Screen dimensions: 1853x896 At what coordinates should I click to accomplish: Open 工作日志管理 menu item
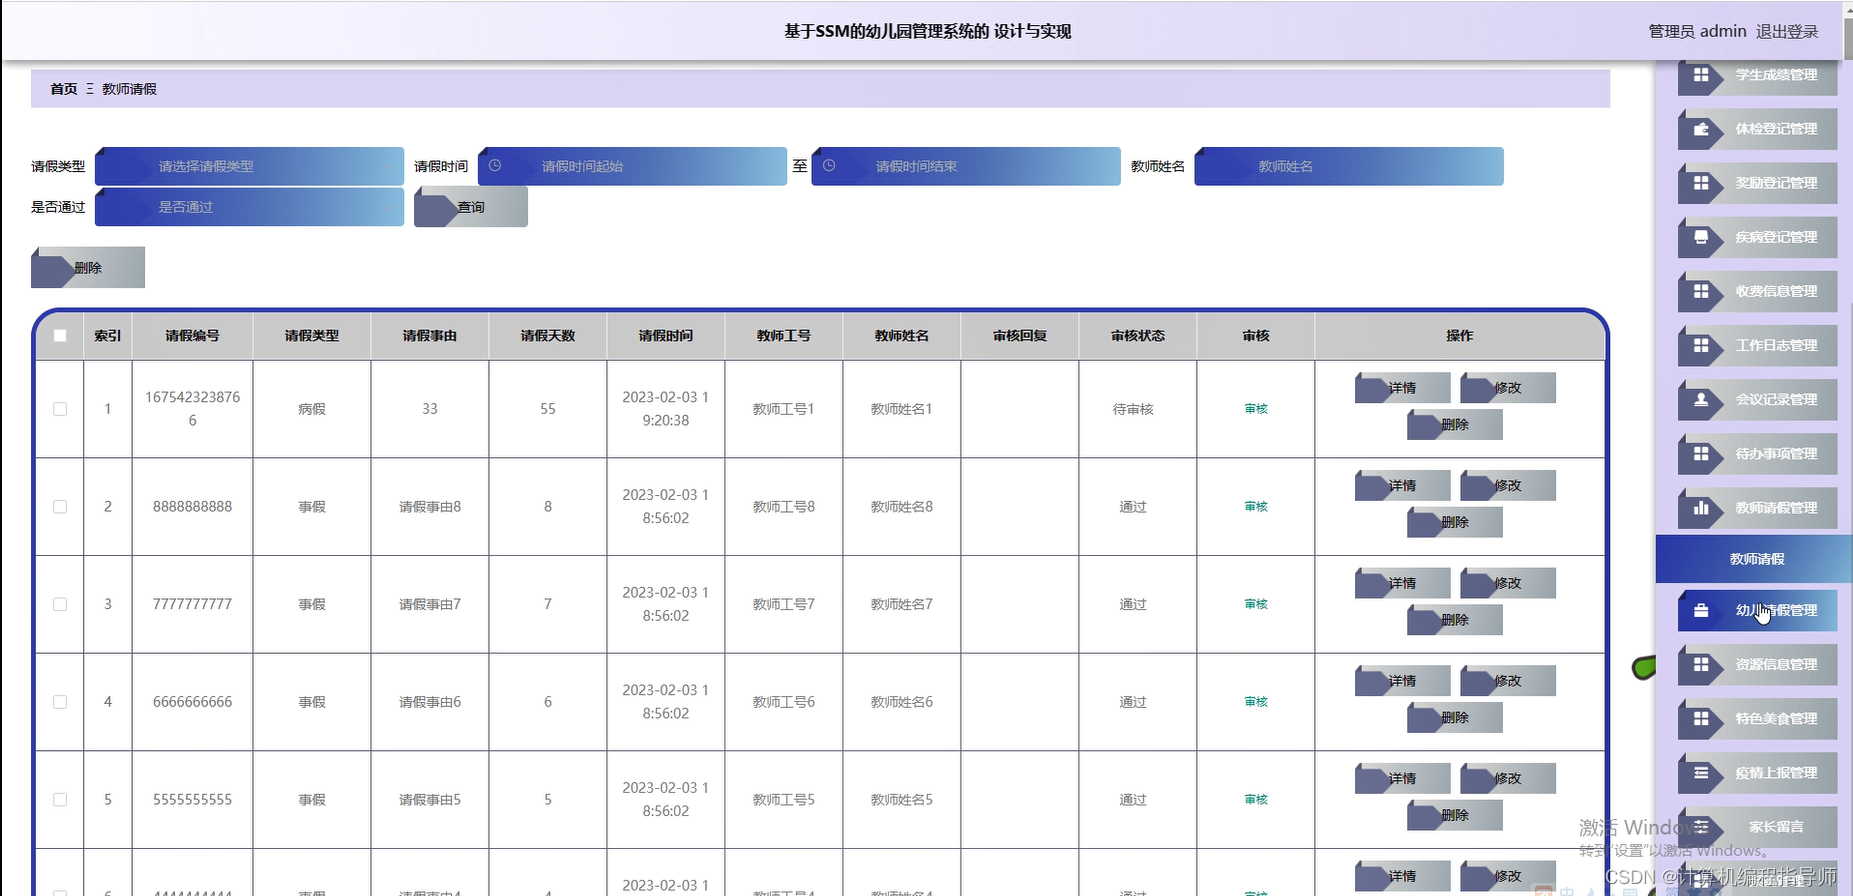pos(1757,345)
